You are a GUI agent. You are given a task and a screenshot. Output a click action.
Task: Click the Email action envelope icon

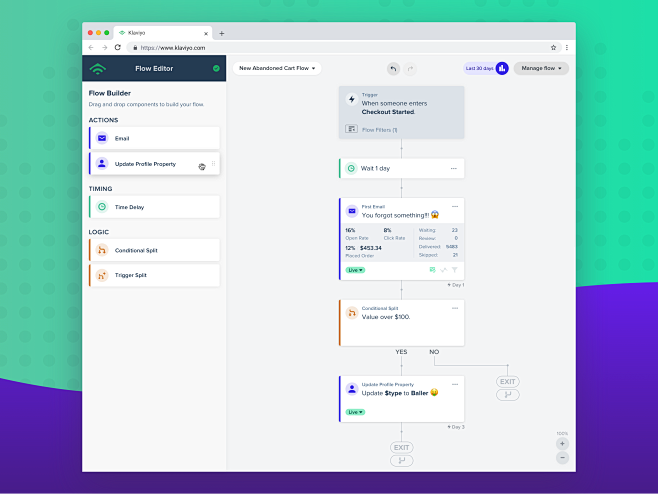[x=102, y=138]
